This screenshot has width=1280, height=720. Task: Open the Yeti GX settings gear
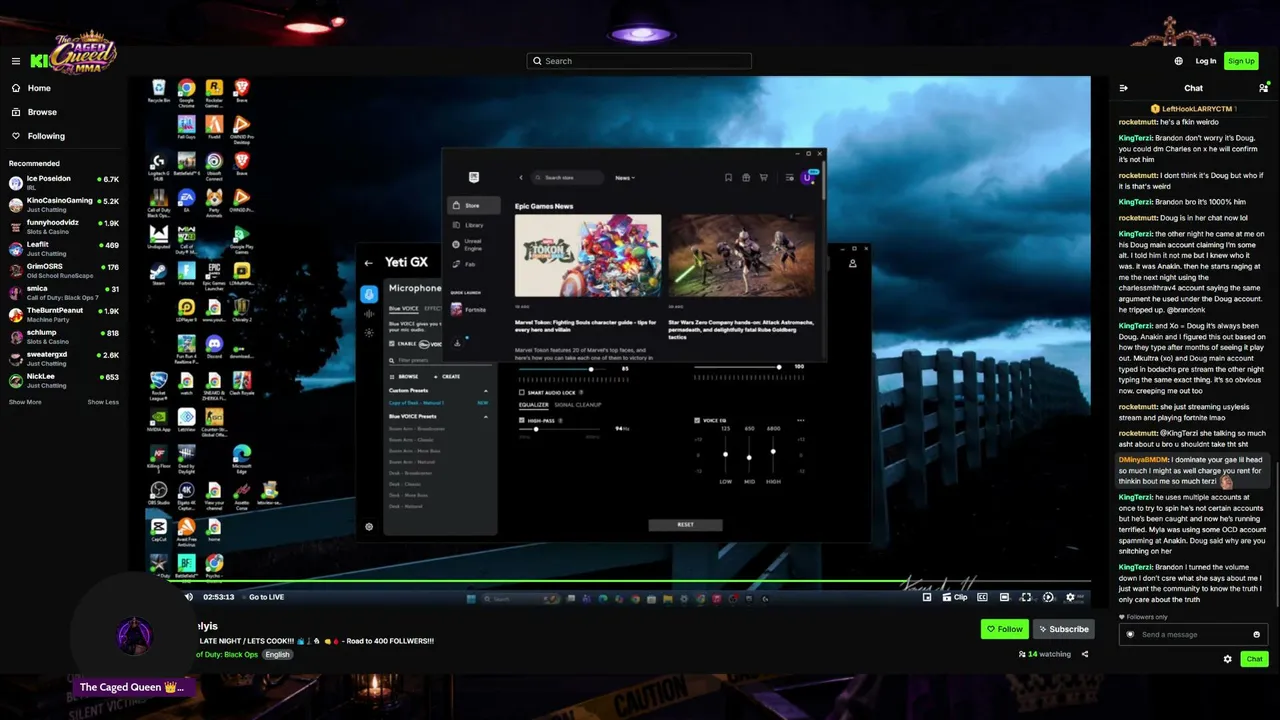tap(369, 527)
